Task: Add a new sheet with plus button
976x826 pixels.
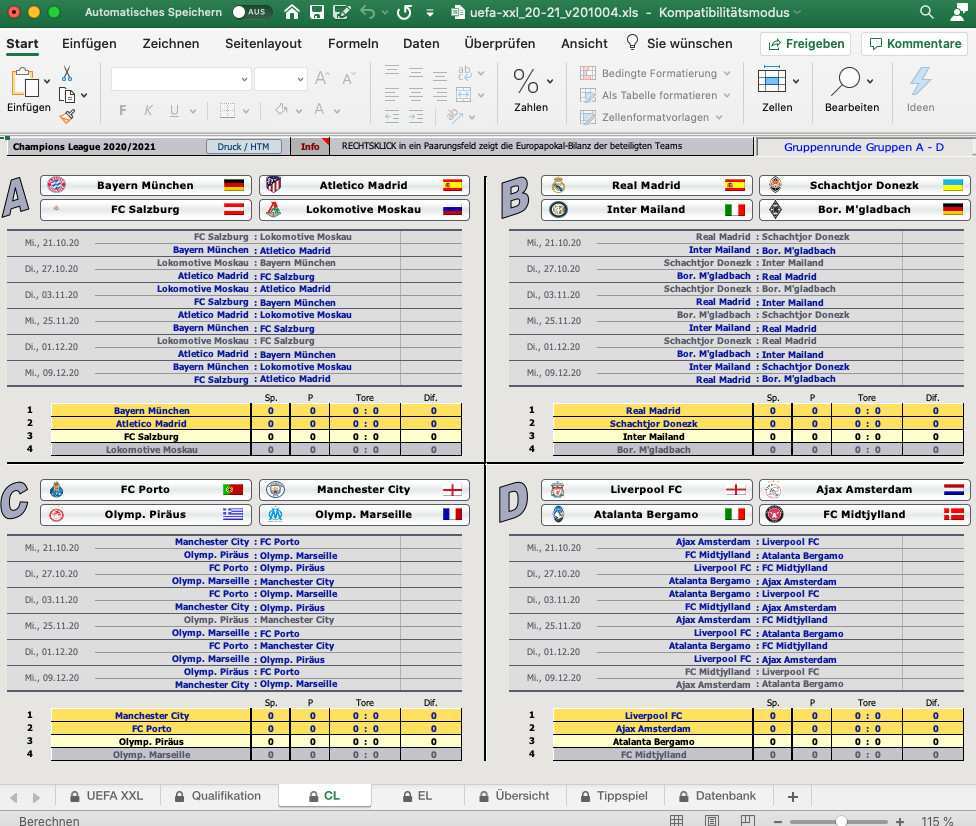Action: click(x=793, y=796)
